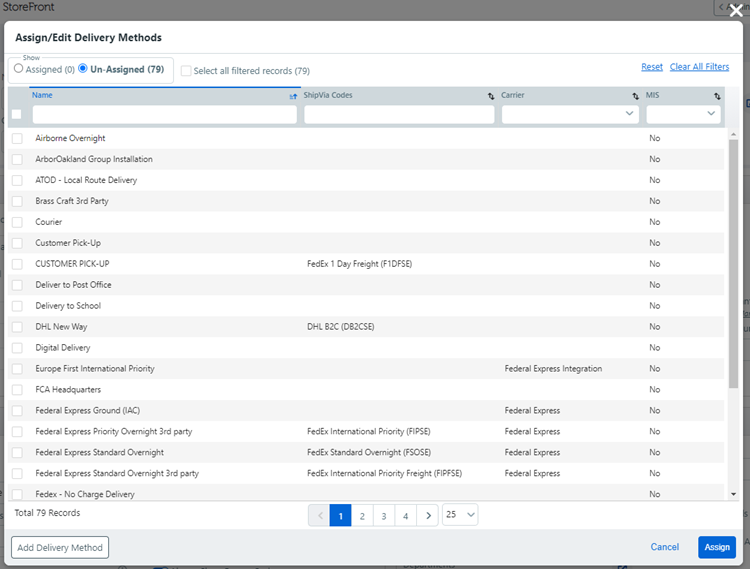Select the Assigned radio button

19,69
